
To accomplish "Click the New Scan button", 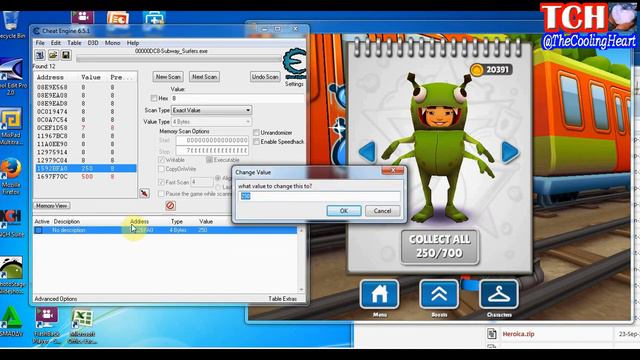I will [168, 77].
